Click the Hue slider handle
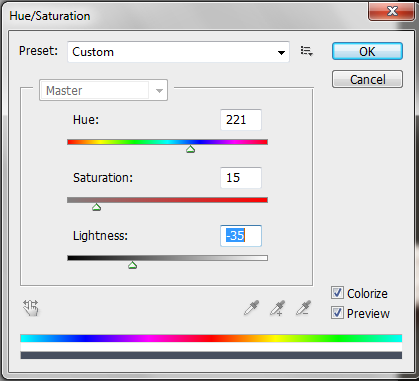Screen dimensions: 419x381 [191, 149]
